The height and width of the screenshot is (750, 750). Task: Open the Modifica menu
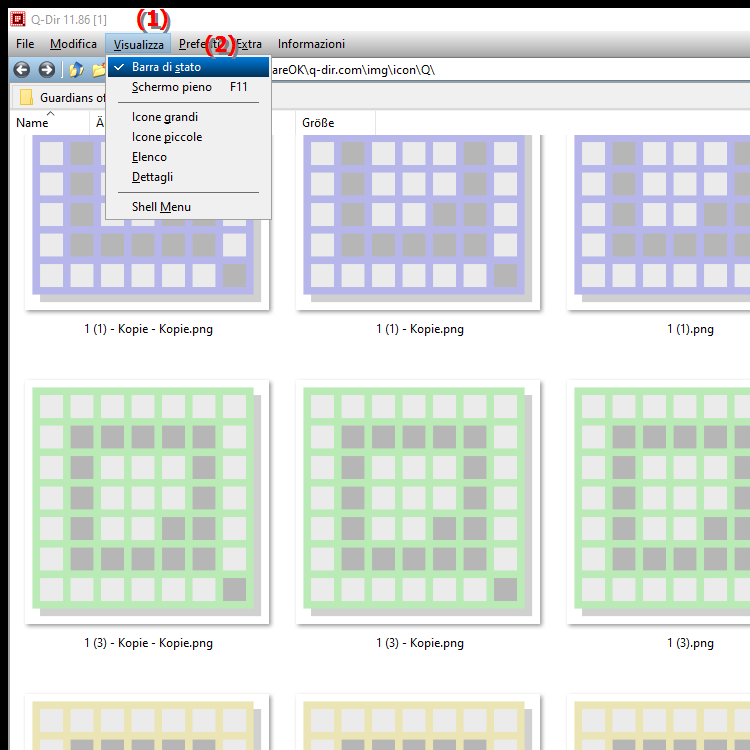coord(73,44)
